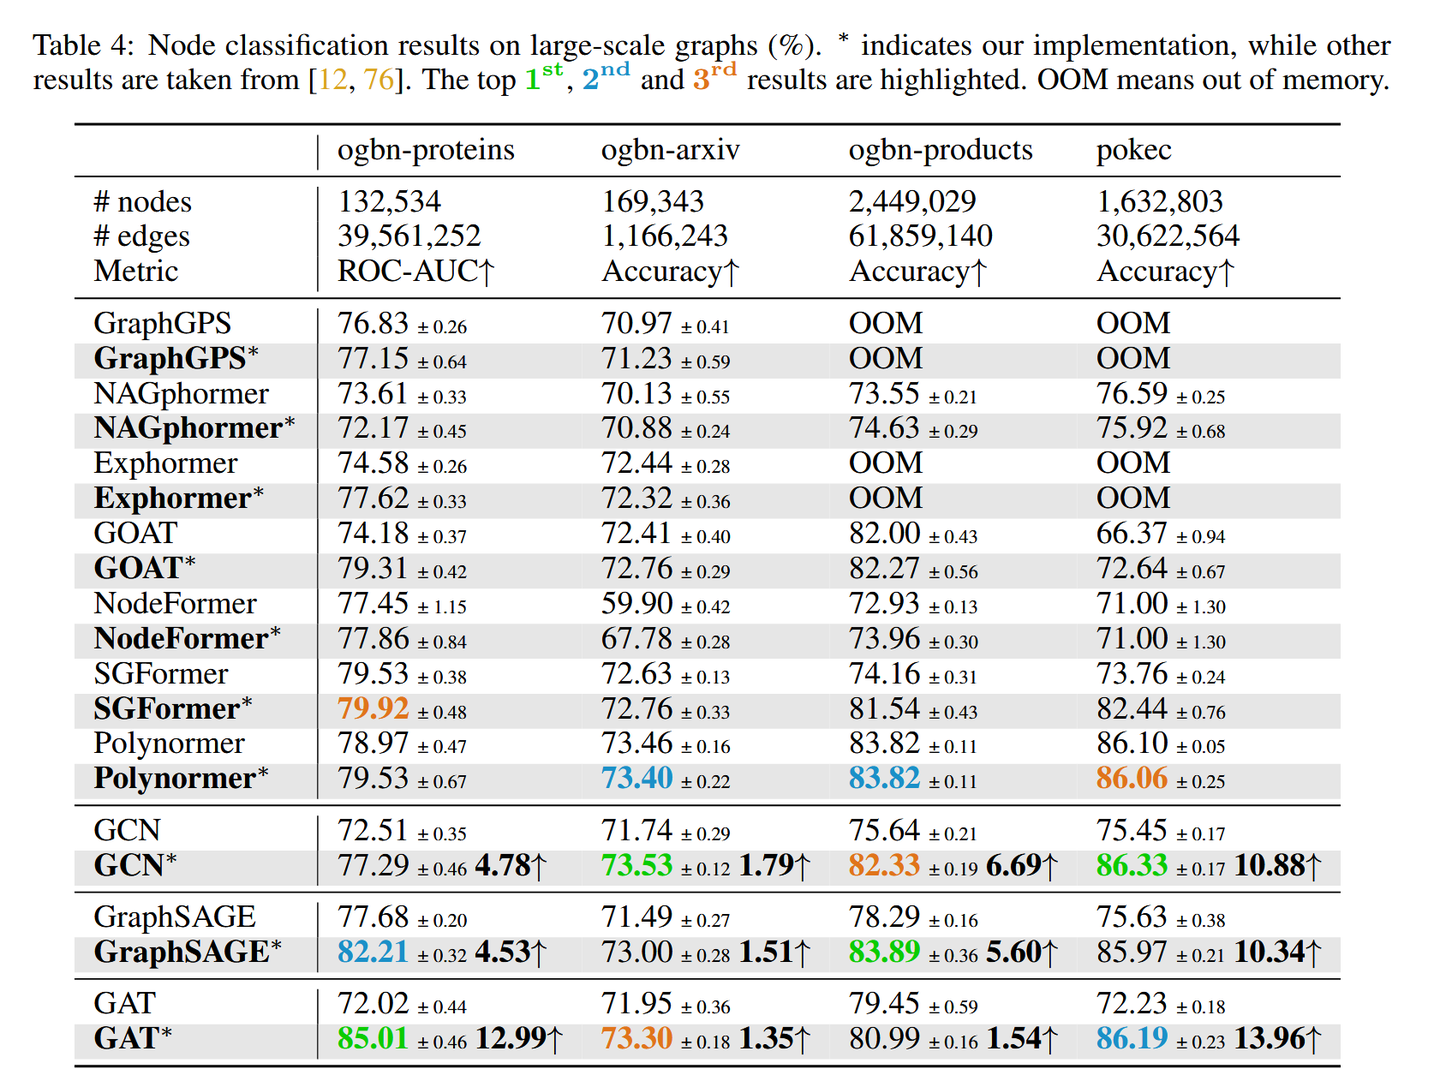
Task: Click the Polynormer* score 86.06 for pokec
Action: pos(1131,779)
